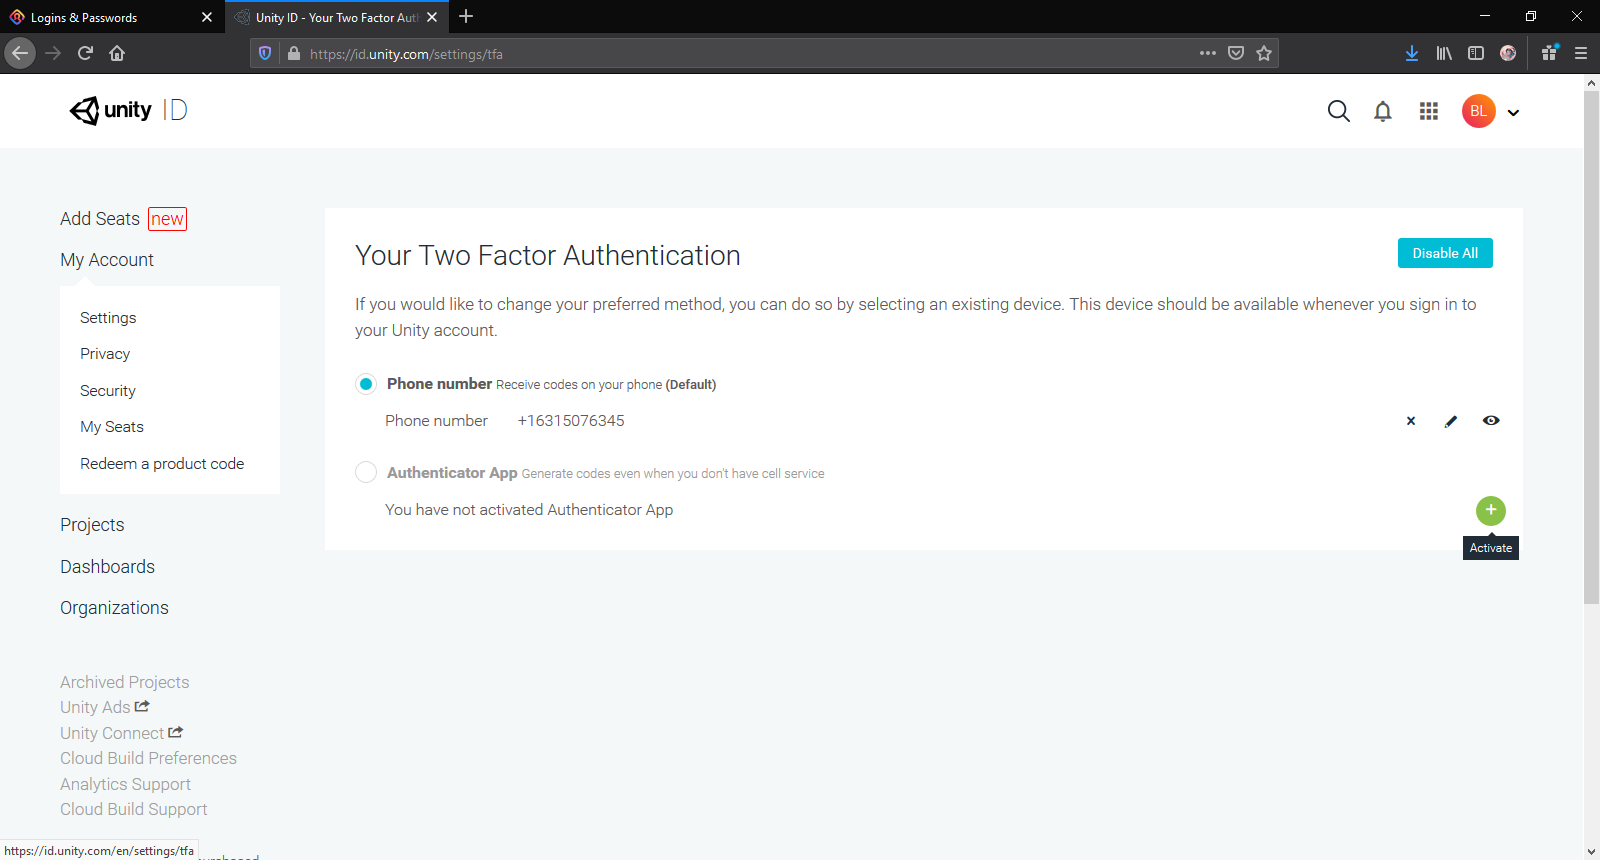Open Add Seats link
This screenshot has height=860, width=1600.
100,219
